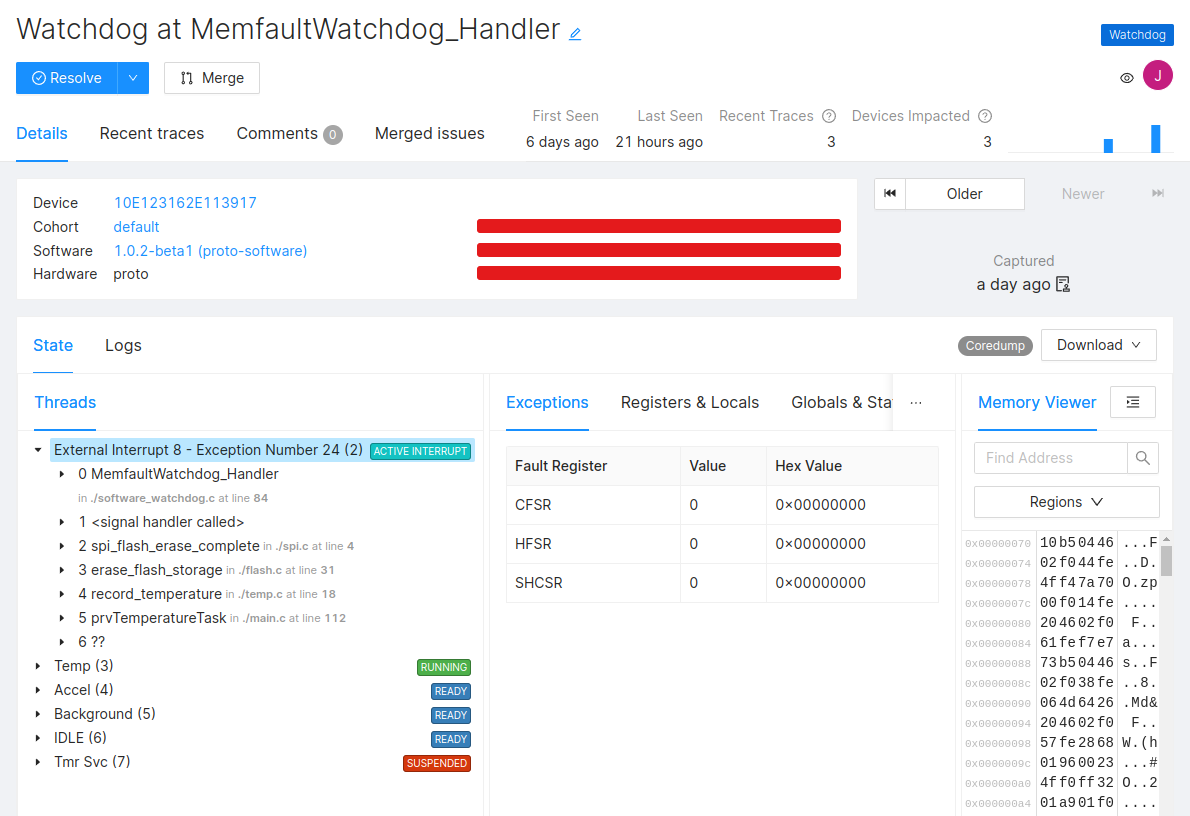The width and height of the screenshot is (1190, 816).
Task: Click the captured-time details icon
Action: pyautogui.click(x=1063, y=284)
